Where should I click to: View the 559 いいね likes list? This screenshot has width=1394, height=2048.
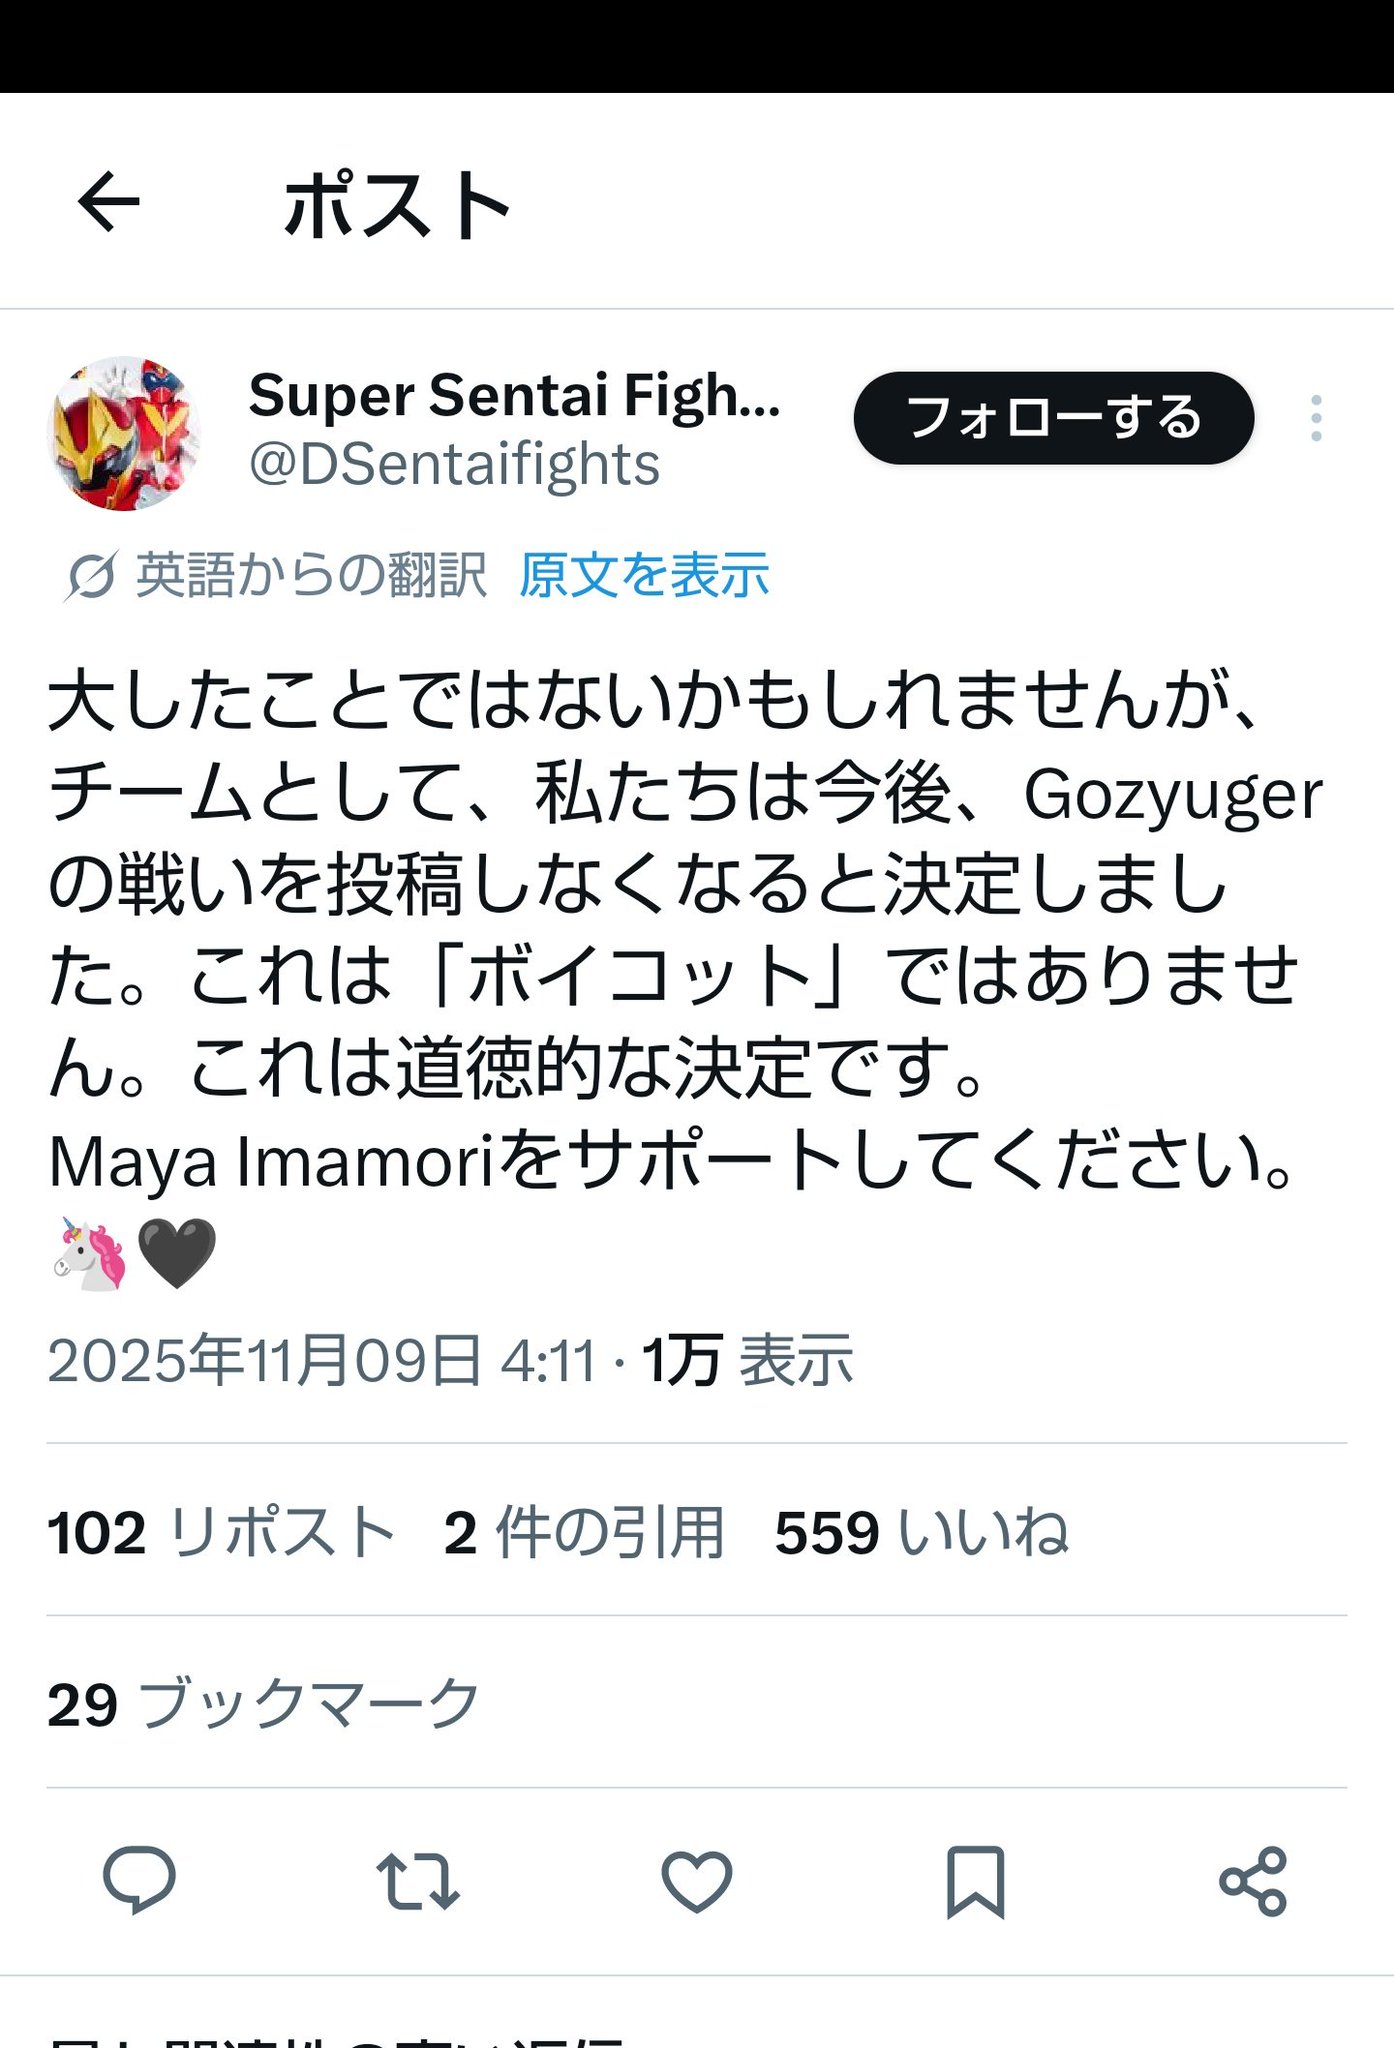(921, 1532)
